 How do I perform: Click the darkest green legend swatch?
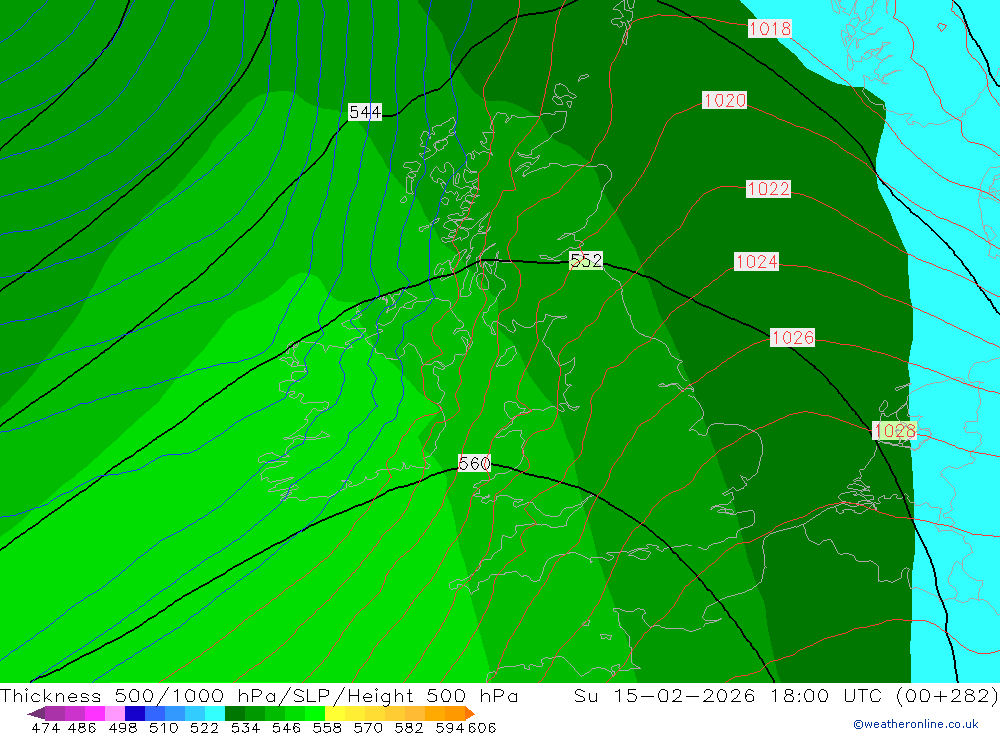235,713
